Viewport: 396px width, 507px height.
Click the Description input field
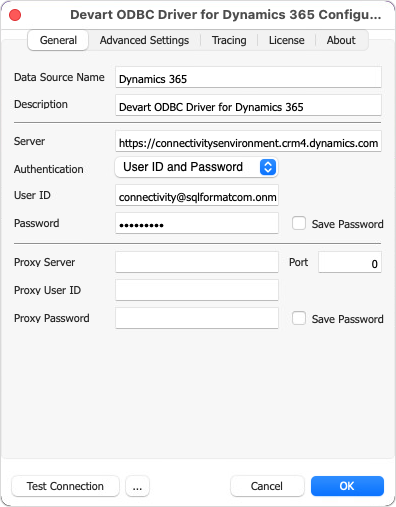pos(248,105)
